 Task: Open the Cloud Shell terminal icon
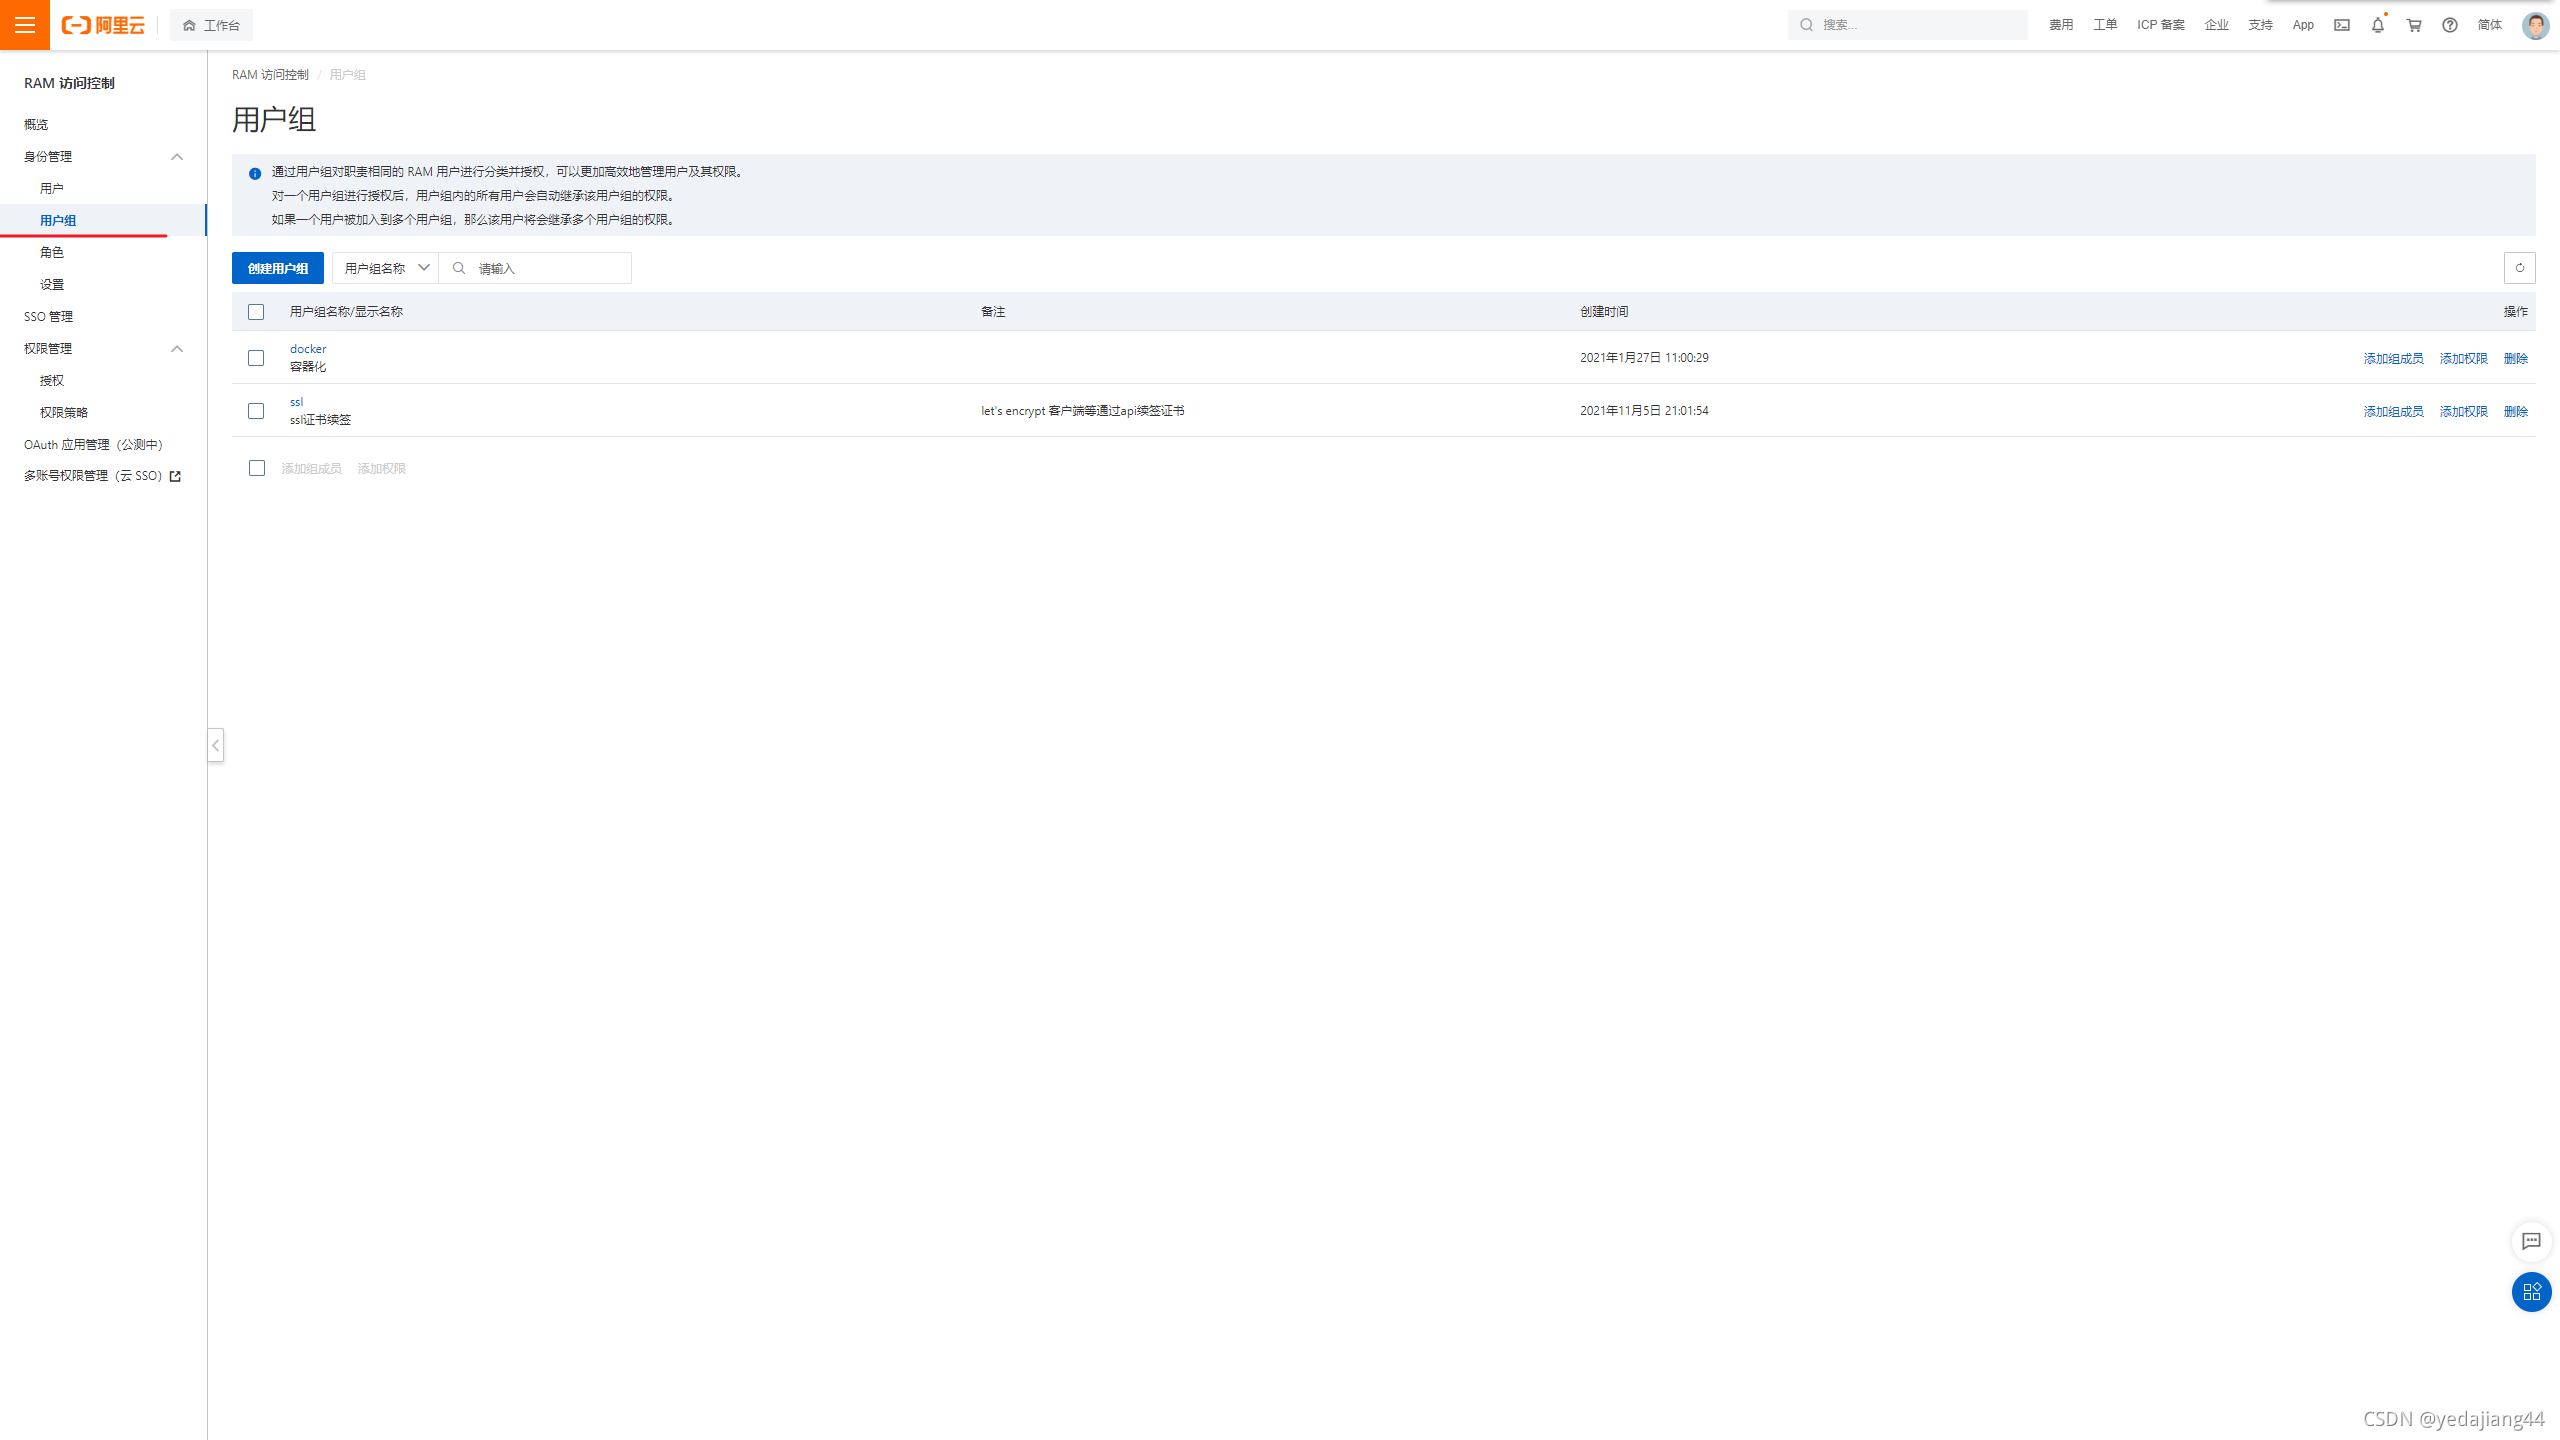coord(2342,25)
